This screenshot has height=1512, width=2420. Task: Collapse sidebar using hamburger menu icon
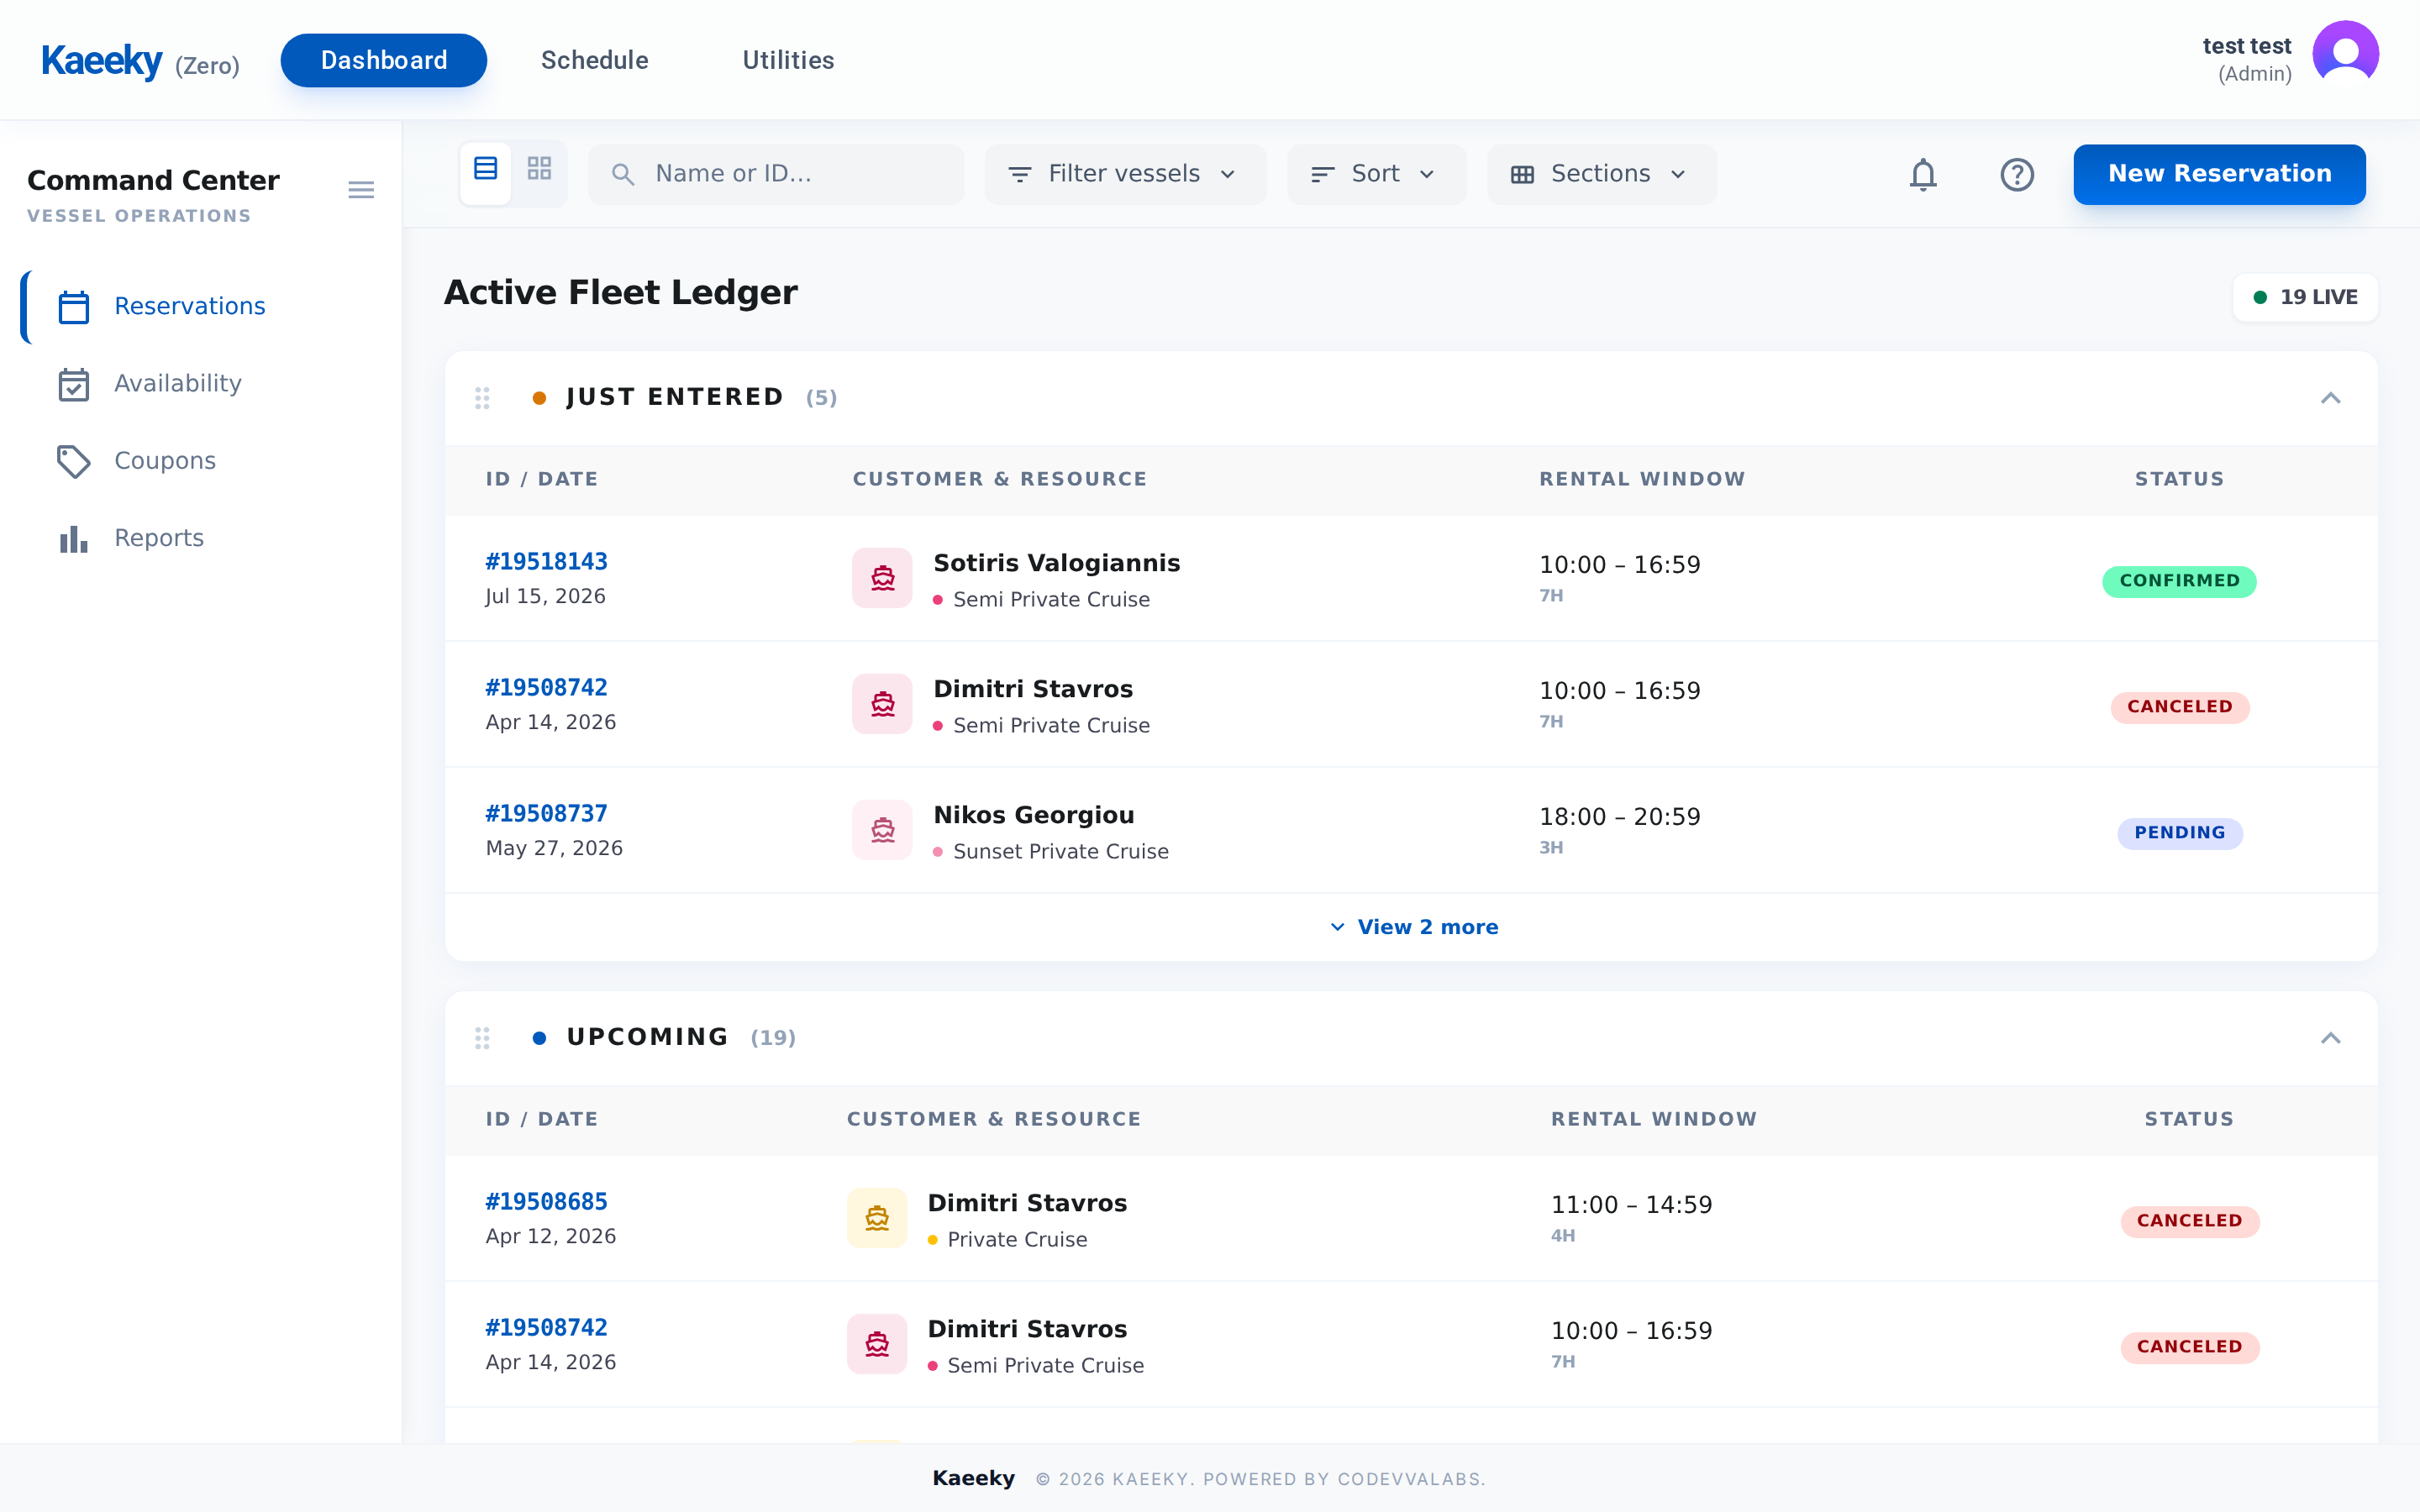coord(361,190)
